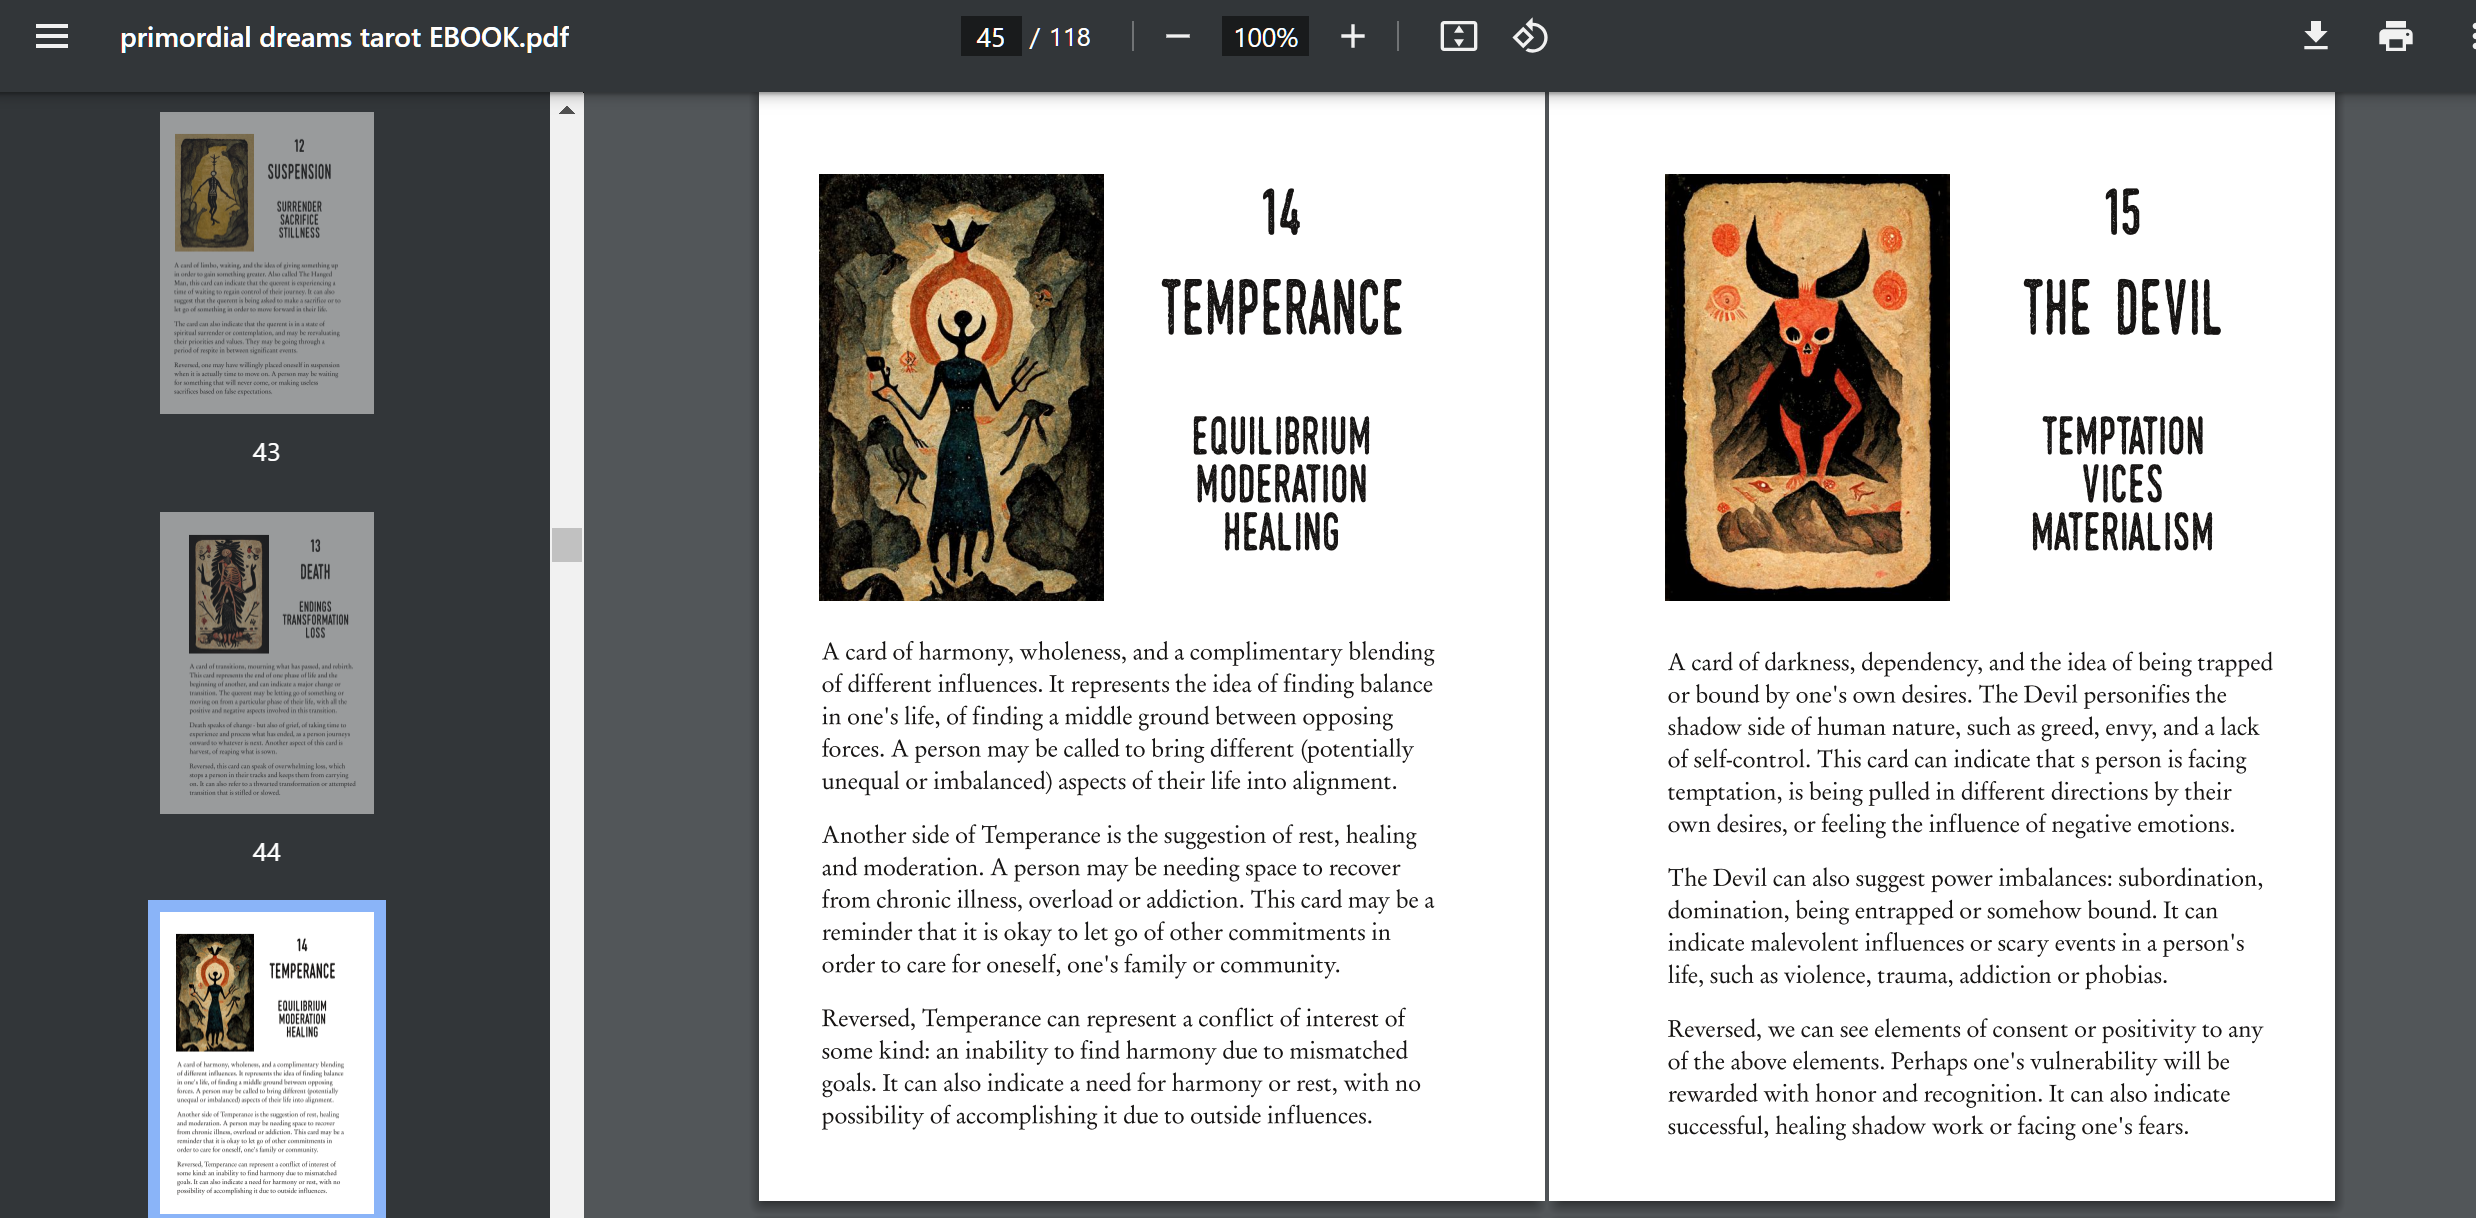Open the page 44 Death thumbnail
This screenshot has width=2476, height=1218.
tap(267, 663)
